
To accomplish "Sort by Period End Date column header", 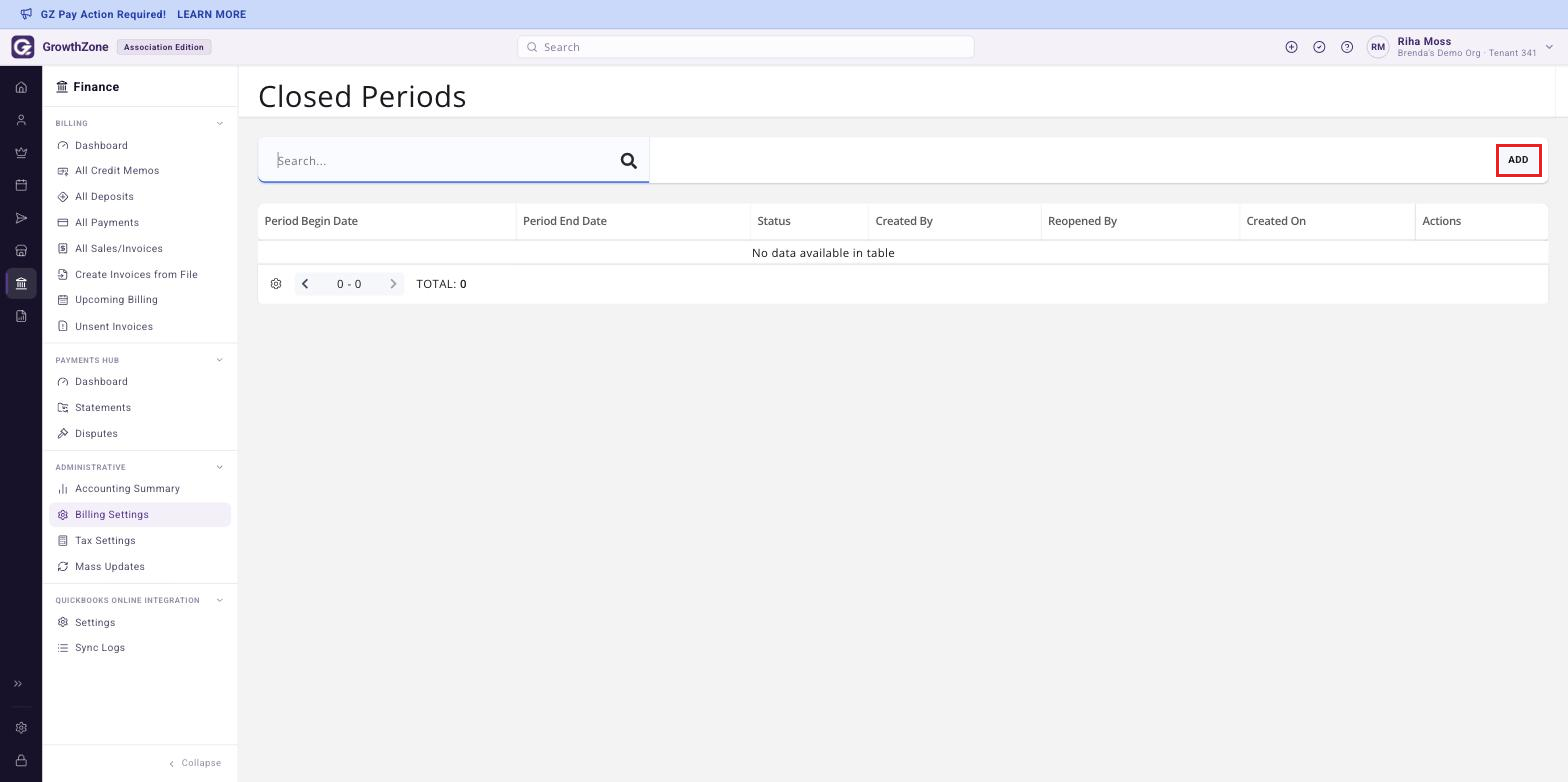I will click(633, 221).
